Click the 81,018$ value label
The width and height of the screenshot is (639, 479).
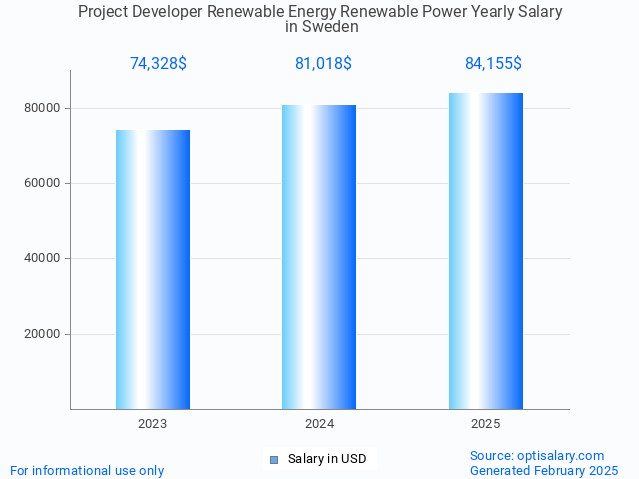(323, 63)
